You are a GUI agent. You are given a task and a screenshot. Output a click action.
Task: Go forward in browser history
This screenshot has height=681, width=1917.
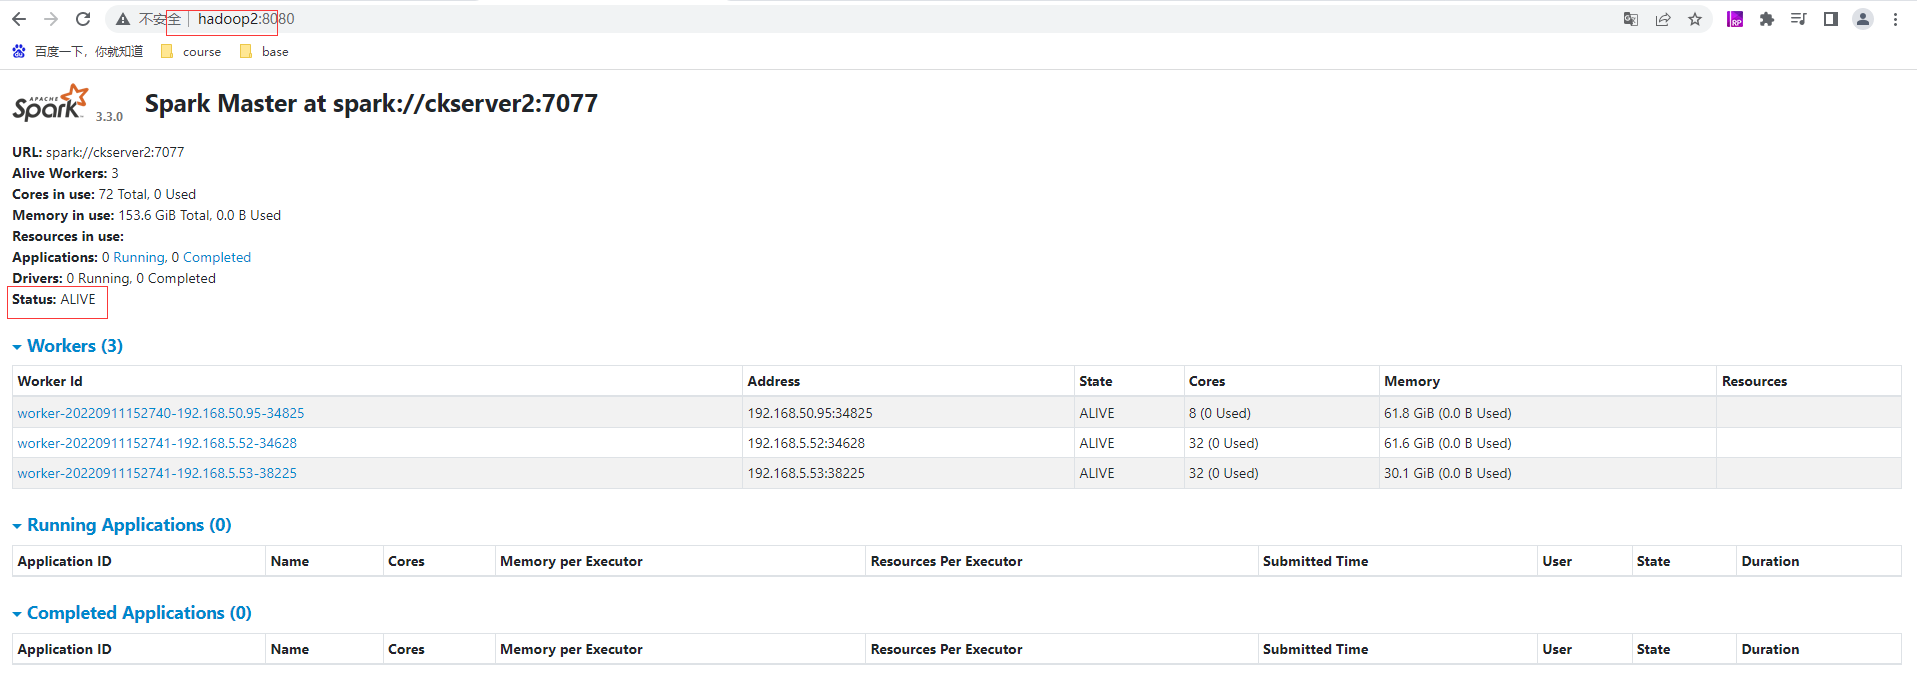(x=51, y=19)
